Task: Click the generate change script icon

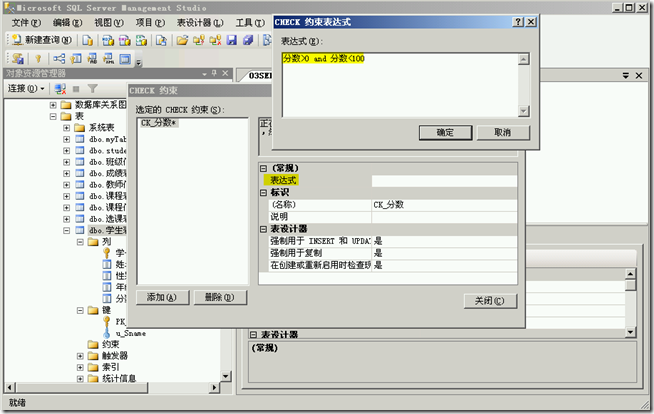Action: pos(18,59)
